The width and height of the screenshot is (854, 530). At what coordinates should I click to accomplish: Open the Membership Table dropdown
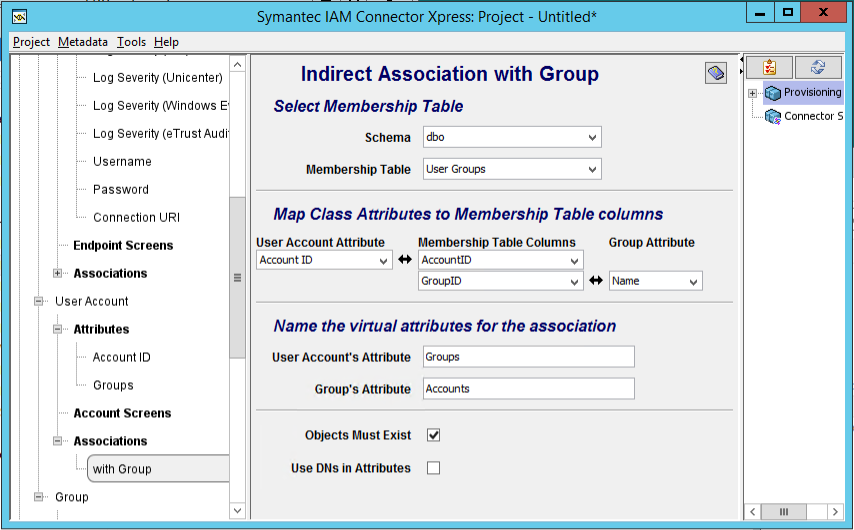point(512,169)
